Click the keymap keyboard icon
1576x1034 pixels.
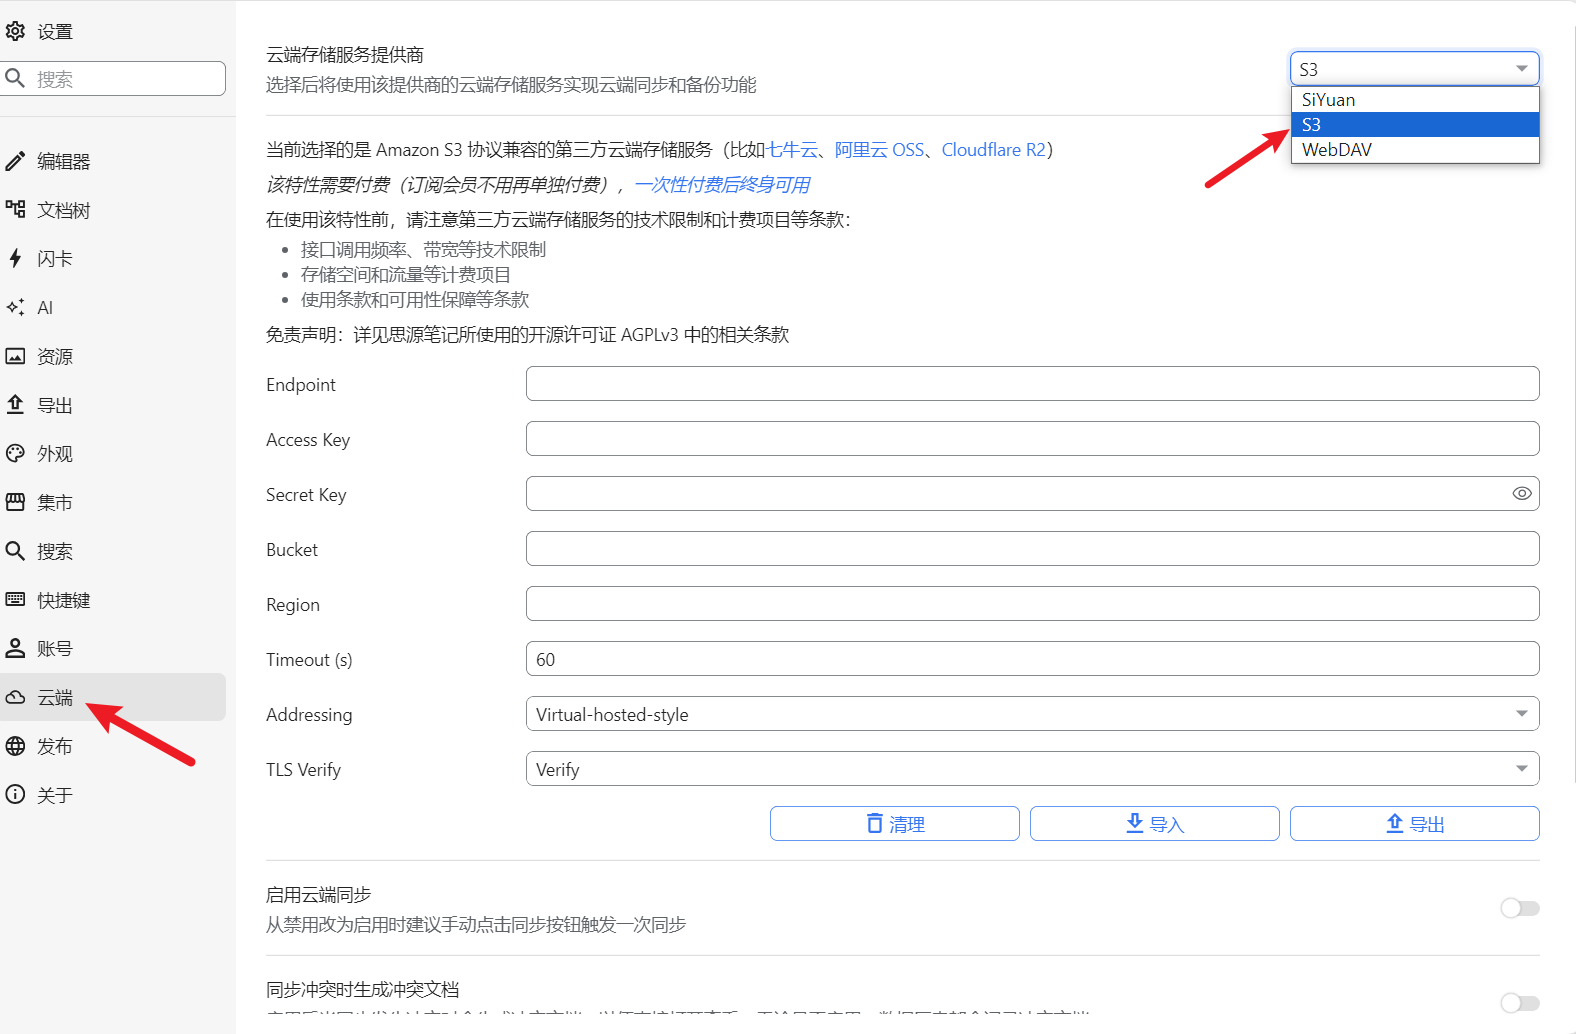click(15, 599)
